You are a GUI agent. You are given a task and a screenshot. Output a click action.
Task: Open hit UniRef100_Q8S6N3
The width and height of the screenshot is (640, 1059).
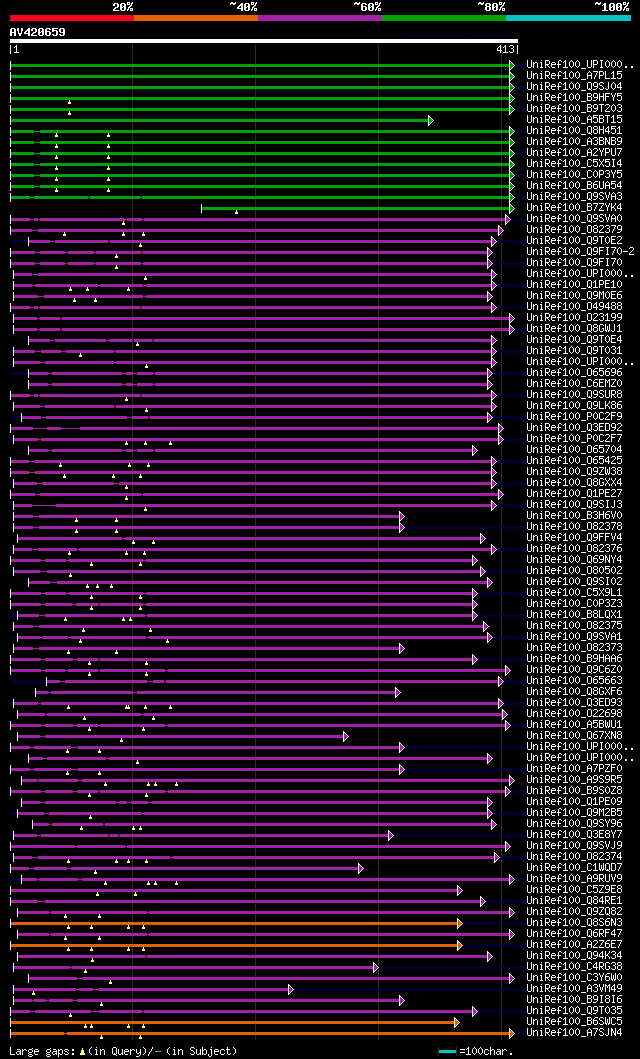[575, 923]
